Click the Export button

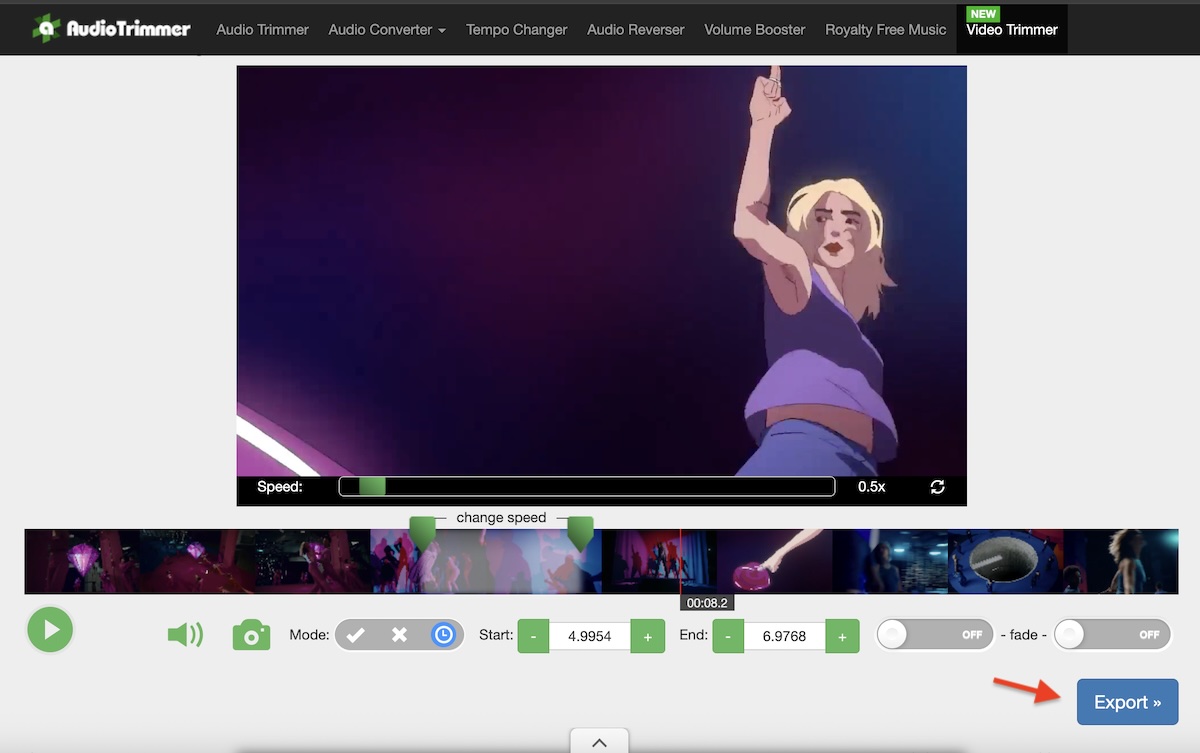tap(1127, 702)
